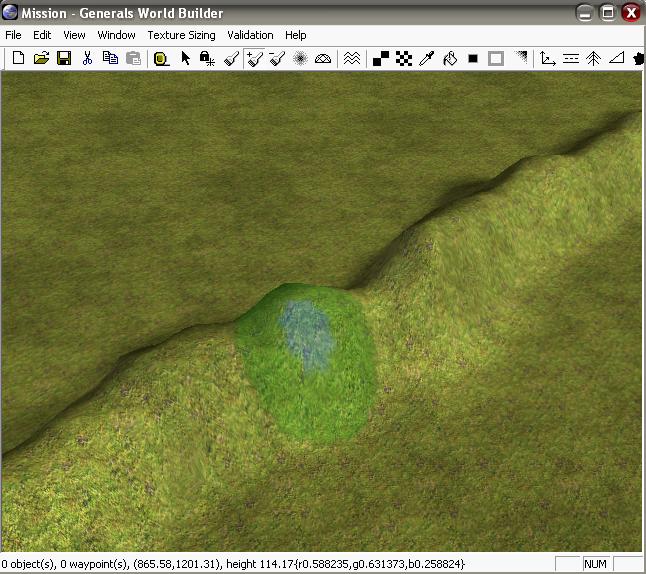Viewport: 646px width, 574px height.
Task: Cut selection with scissors icon
Action: [x=87, y=58]
